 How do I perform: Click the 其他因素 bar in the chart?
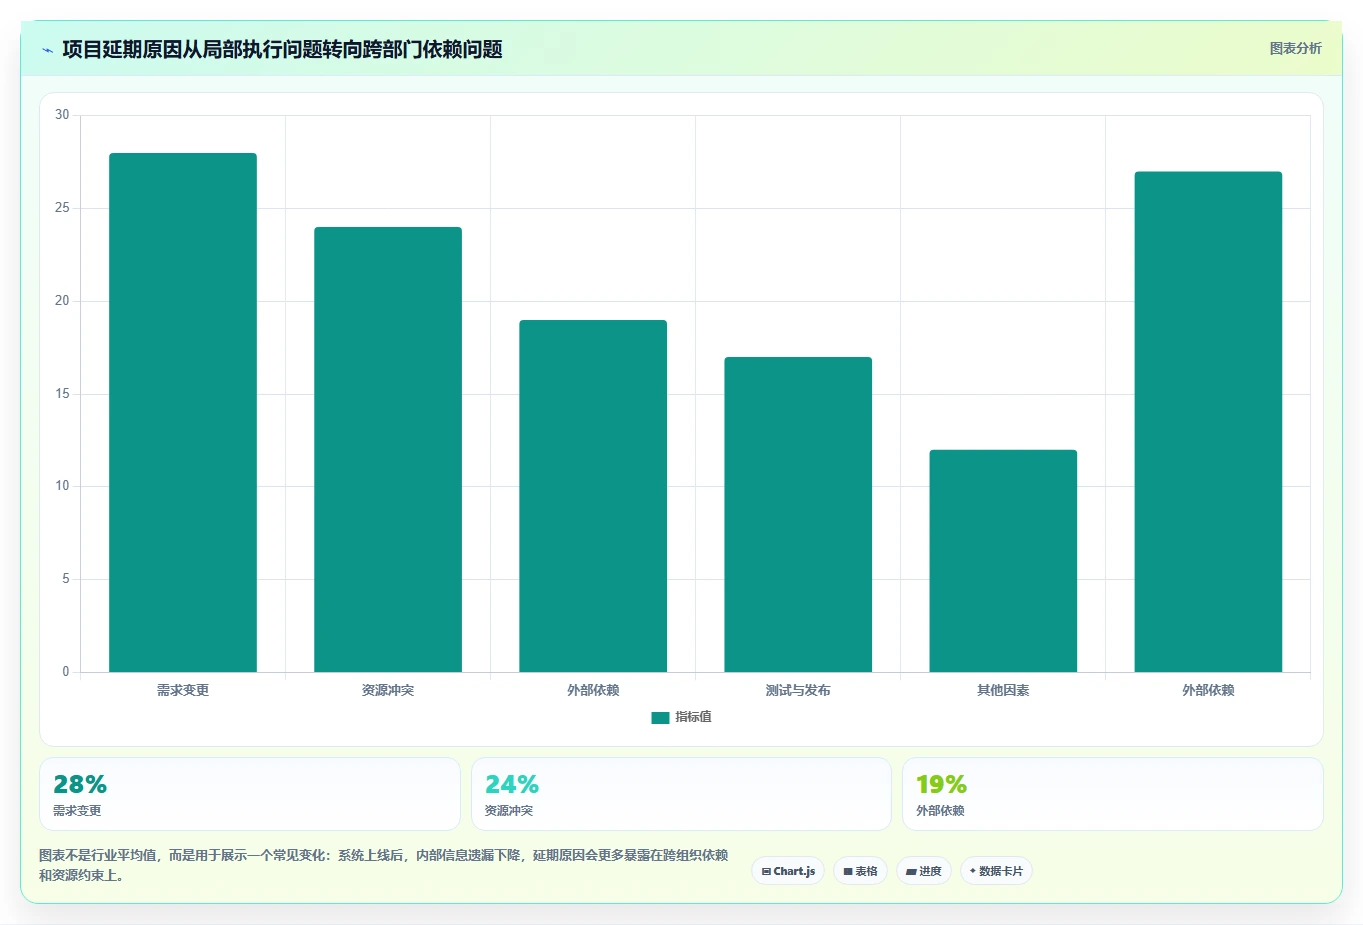tap(1003, 561)
